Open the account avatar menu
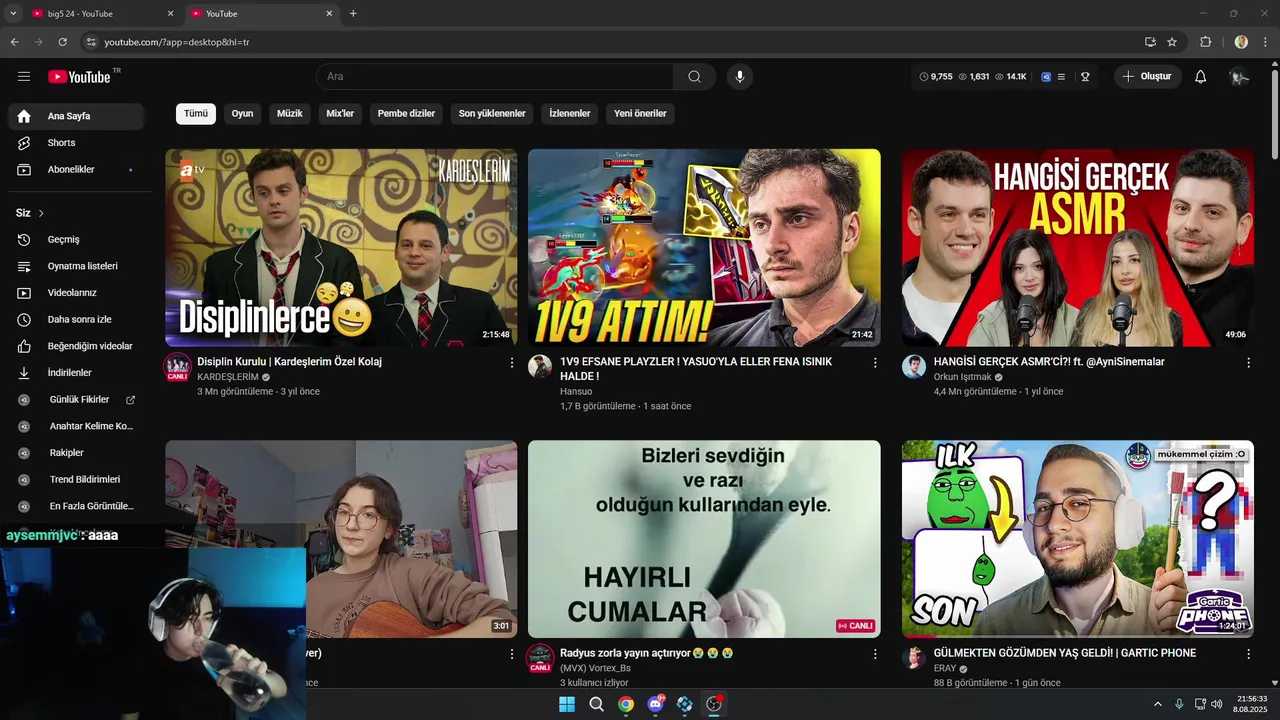The width and height of the screenshot is (1280, 720). point(1240,77)
